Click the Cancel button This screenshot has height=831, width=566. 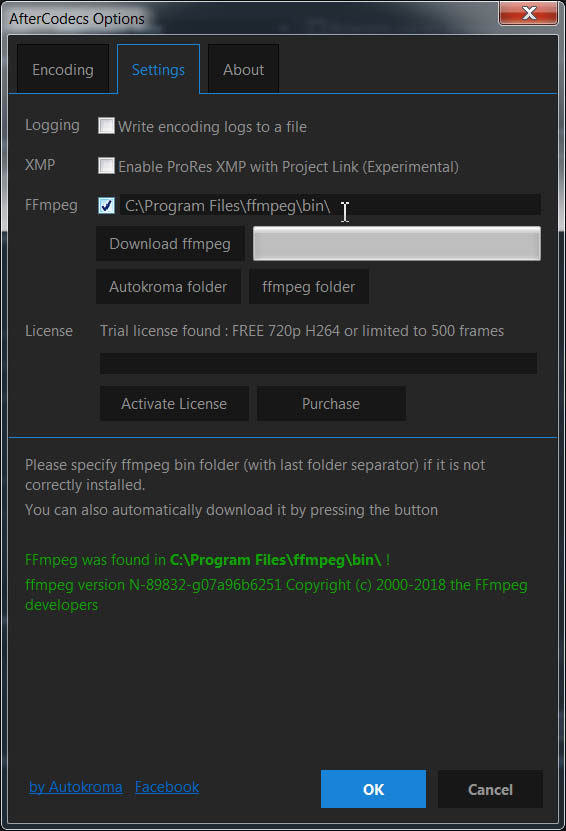tap(490, 789)
